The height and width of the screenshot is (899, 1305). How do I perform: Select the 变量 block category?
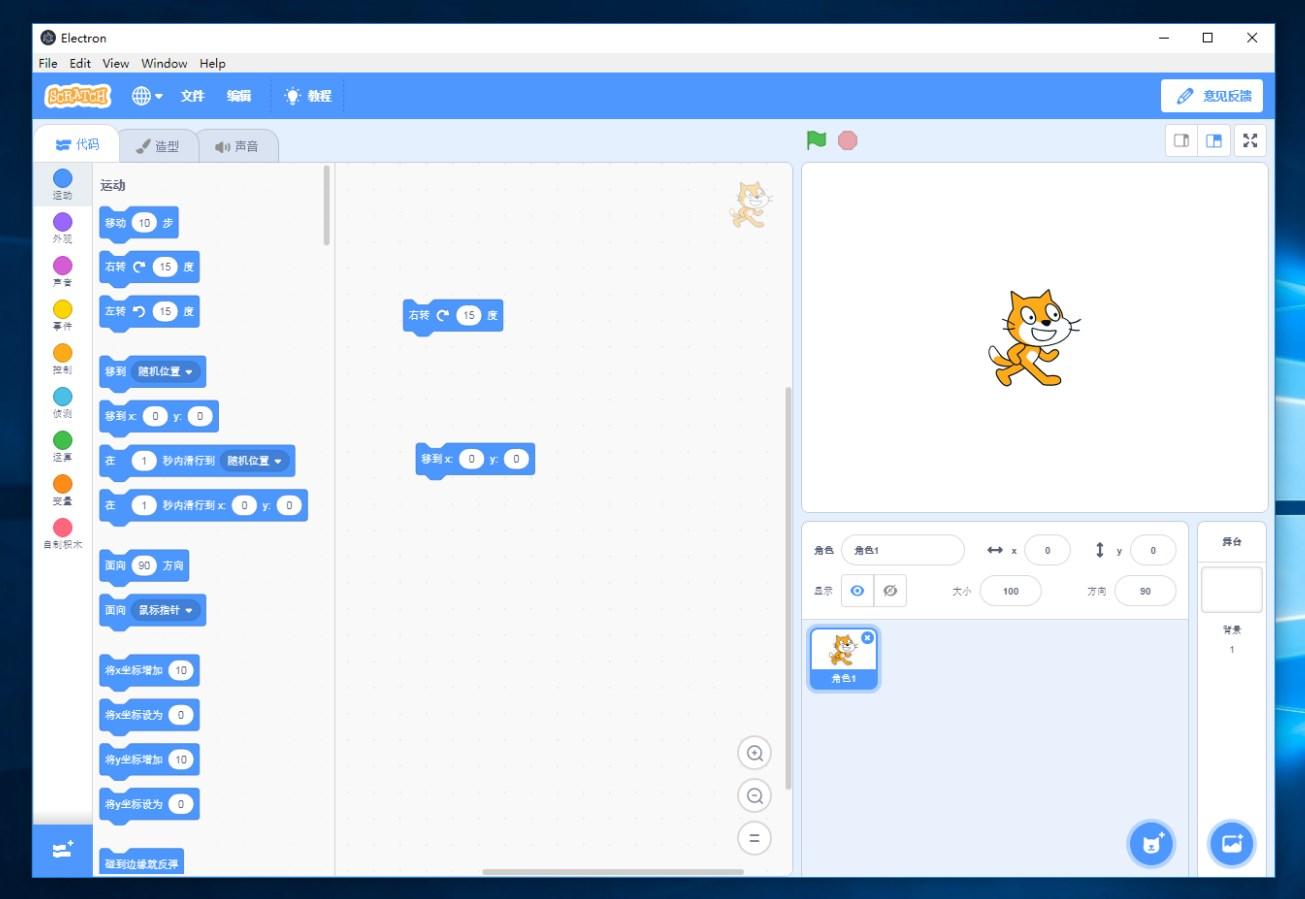[62, 491]
